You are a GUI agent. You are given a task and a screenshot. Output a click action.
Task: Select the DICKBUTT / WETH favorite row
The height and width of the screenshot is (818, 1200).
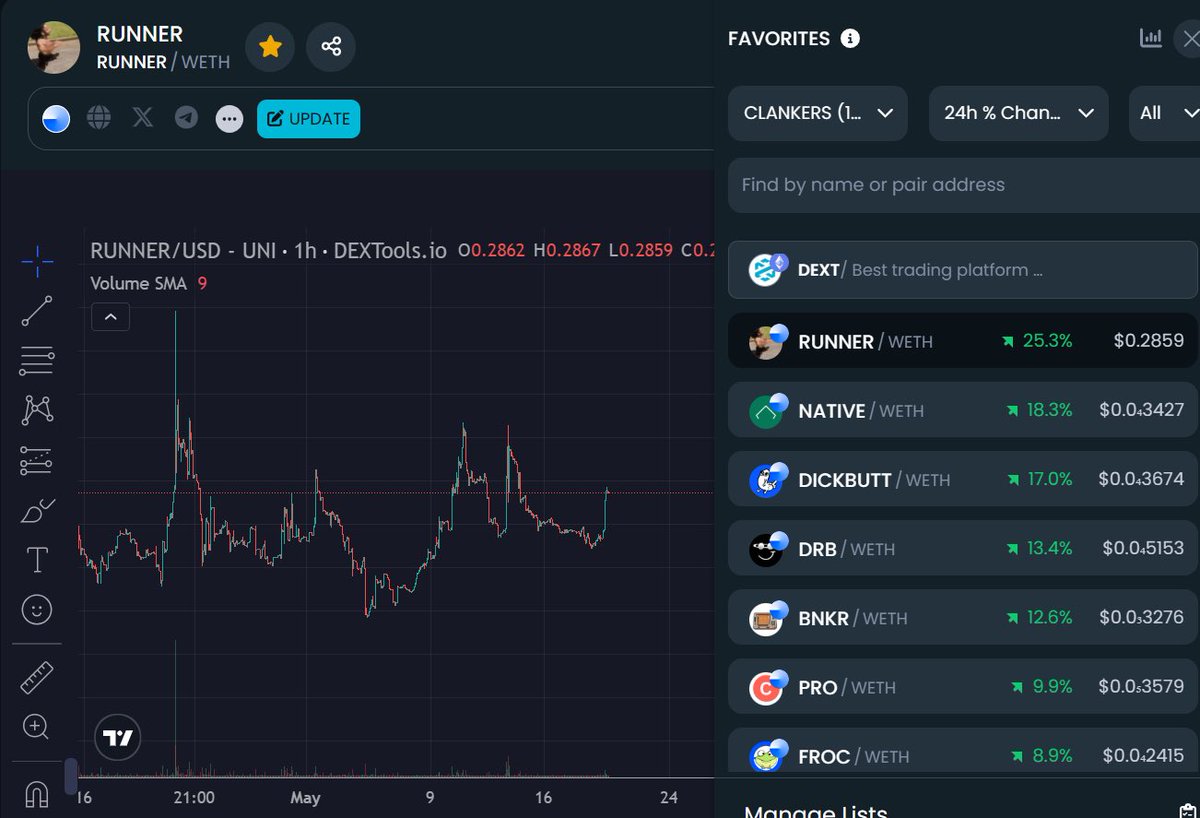tap(963, 479)
